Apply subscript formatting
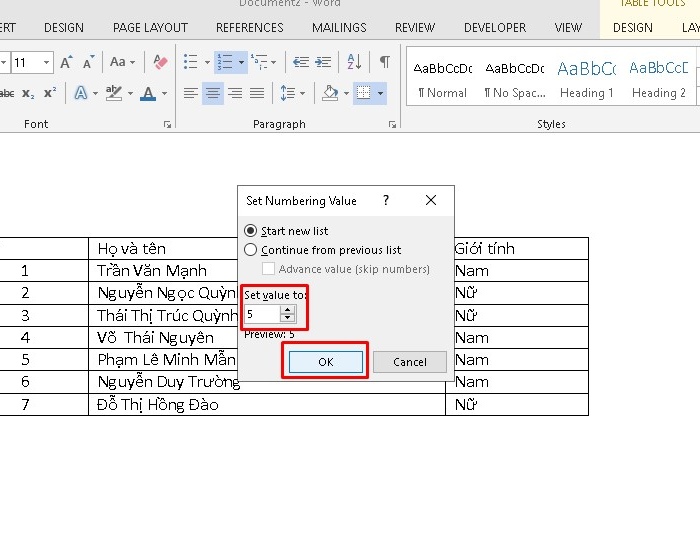 click(28, 93)
